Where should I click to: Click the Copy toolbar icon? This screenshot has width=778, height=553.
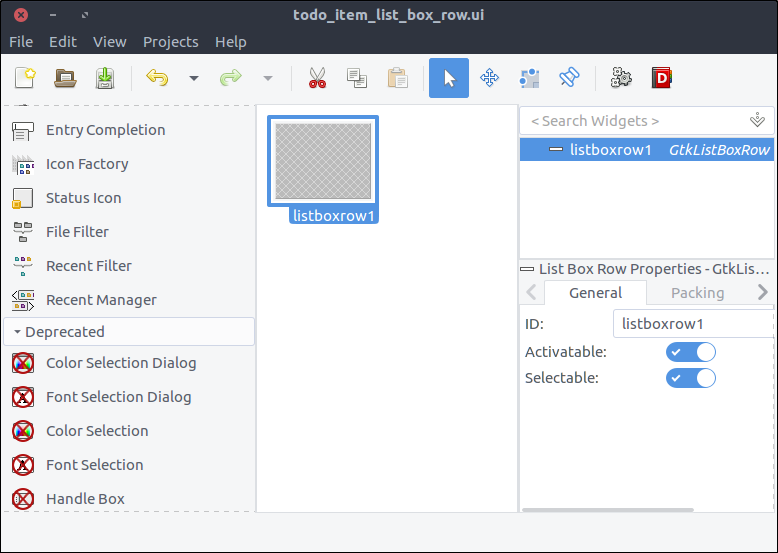[357, 78]
